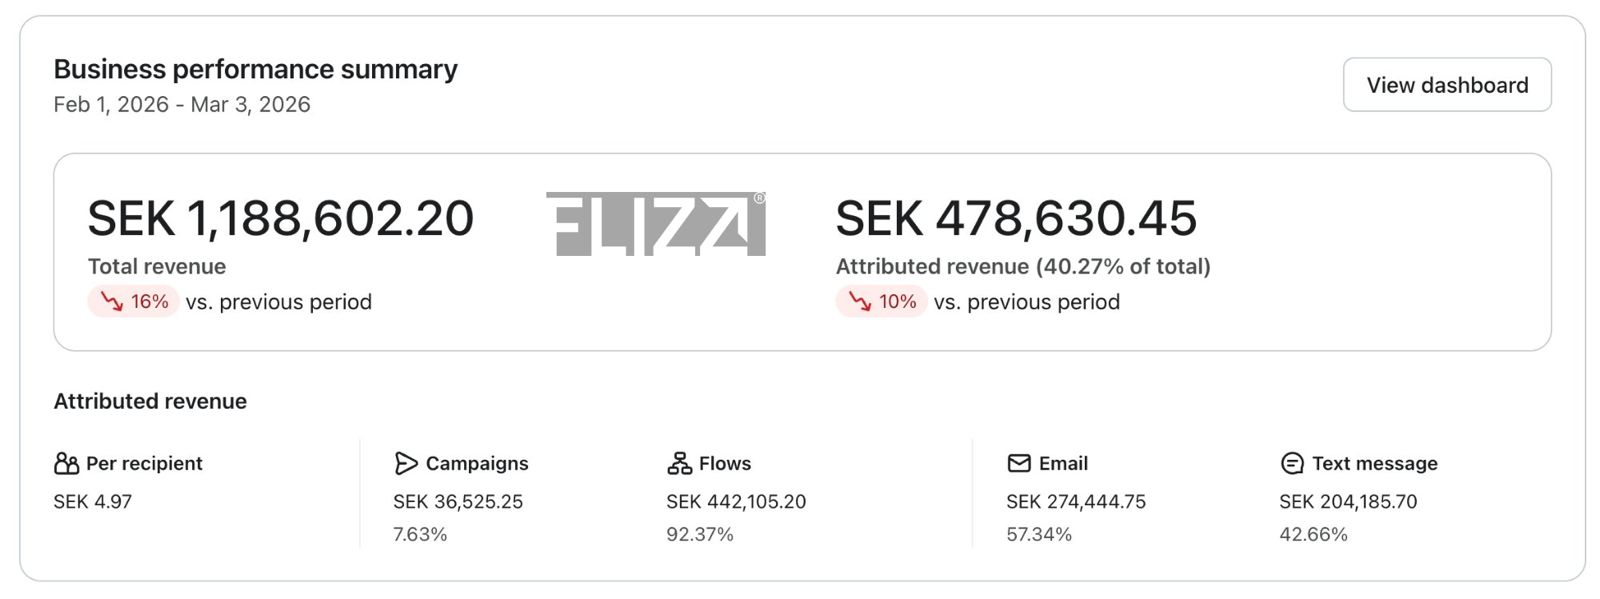Select the Total revenue figure SEK 1,188,602.20

click(x=281, y=217)
